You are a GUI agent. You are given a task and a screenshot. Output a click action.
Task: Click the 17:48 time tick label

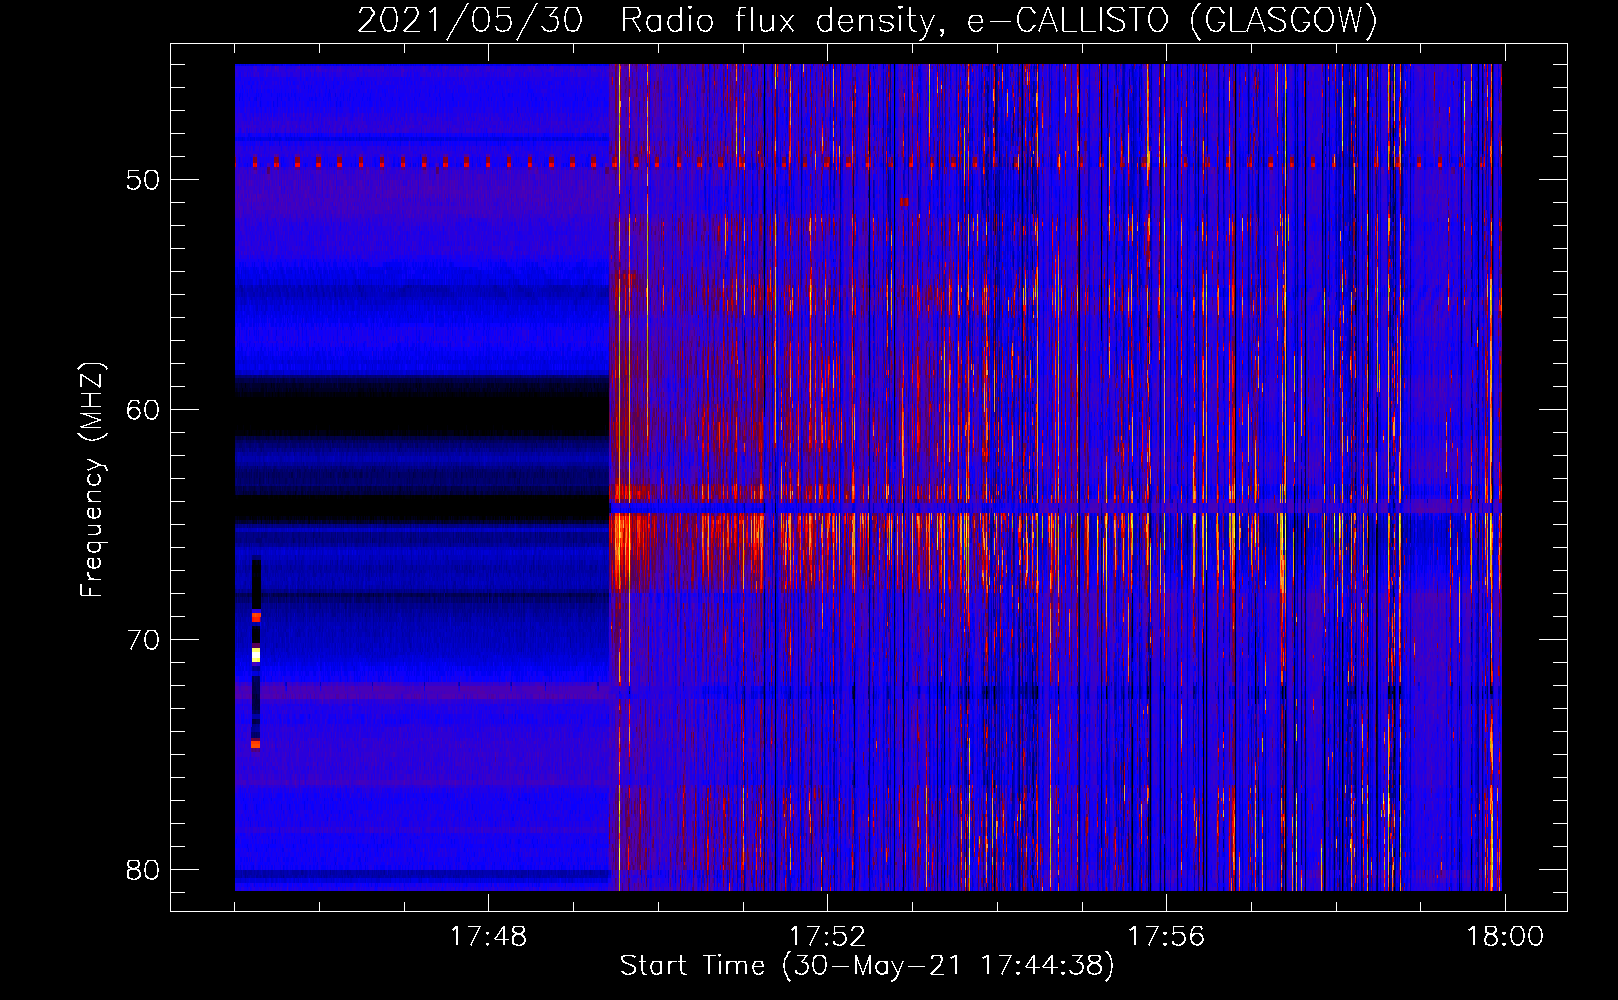[x=488, y=937]
